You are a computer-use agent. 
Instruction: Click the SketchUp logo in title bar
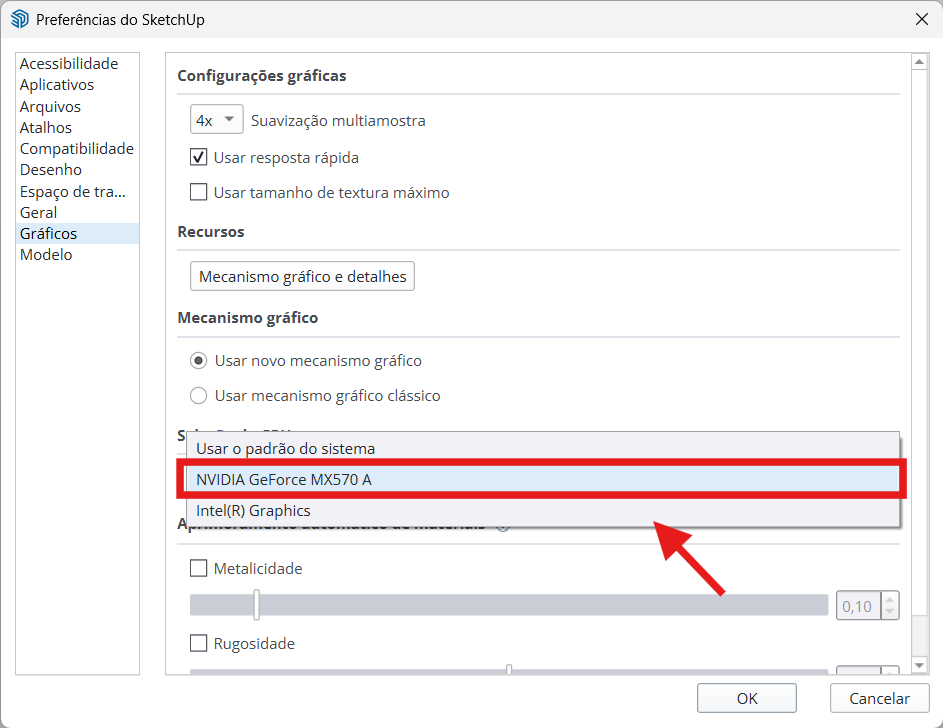[19, 19]
